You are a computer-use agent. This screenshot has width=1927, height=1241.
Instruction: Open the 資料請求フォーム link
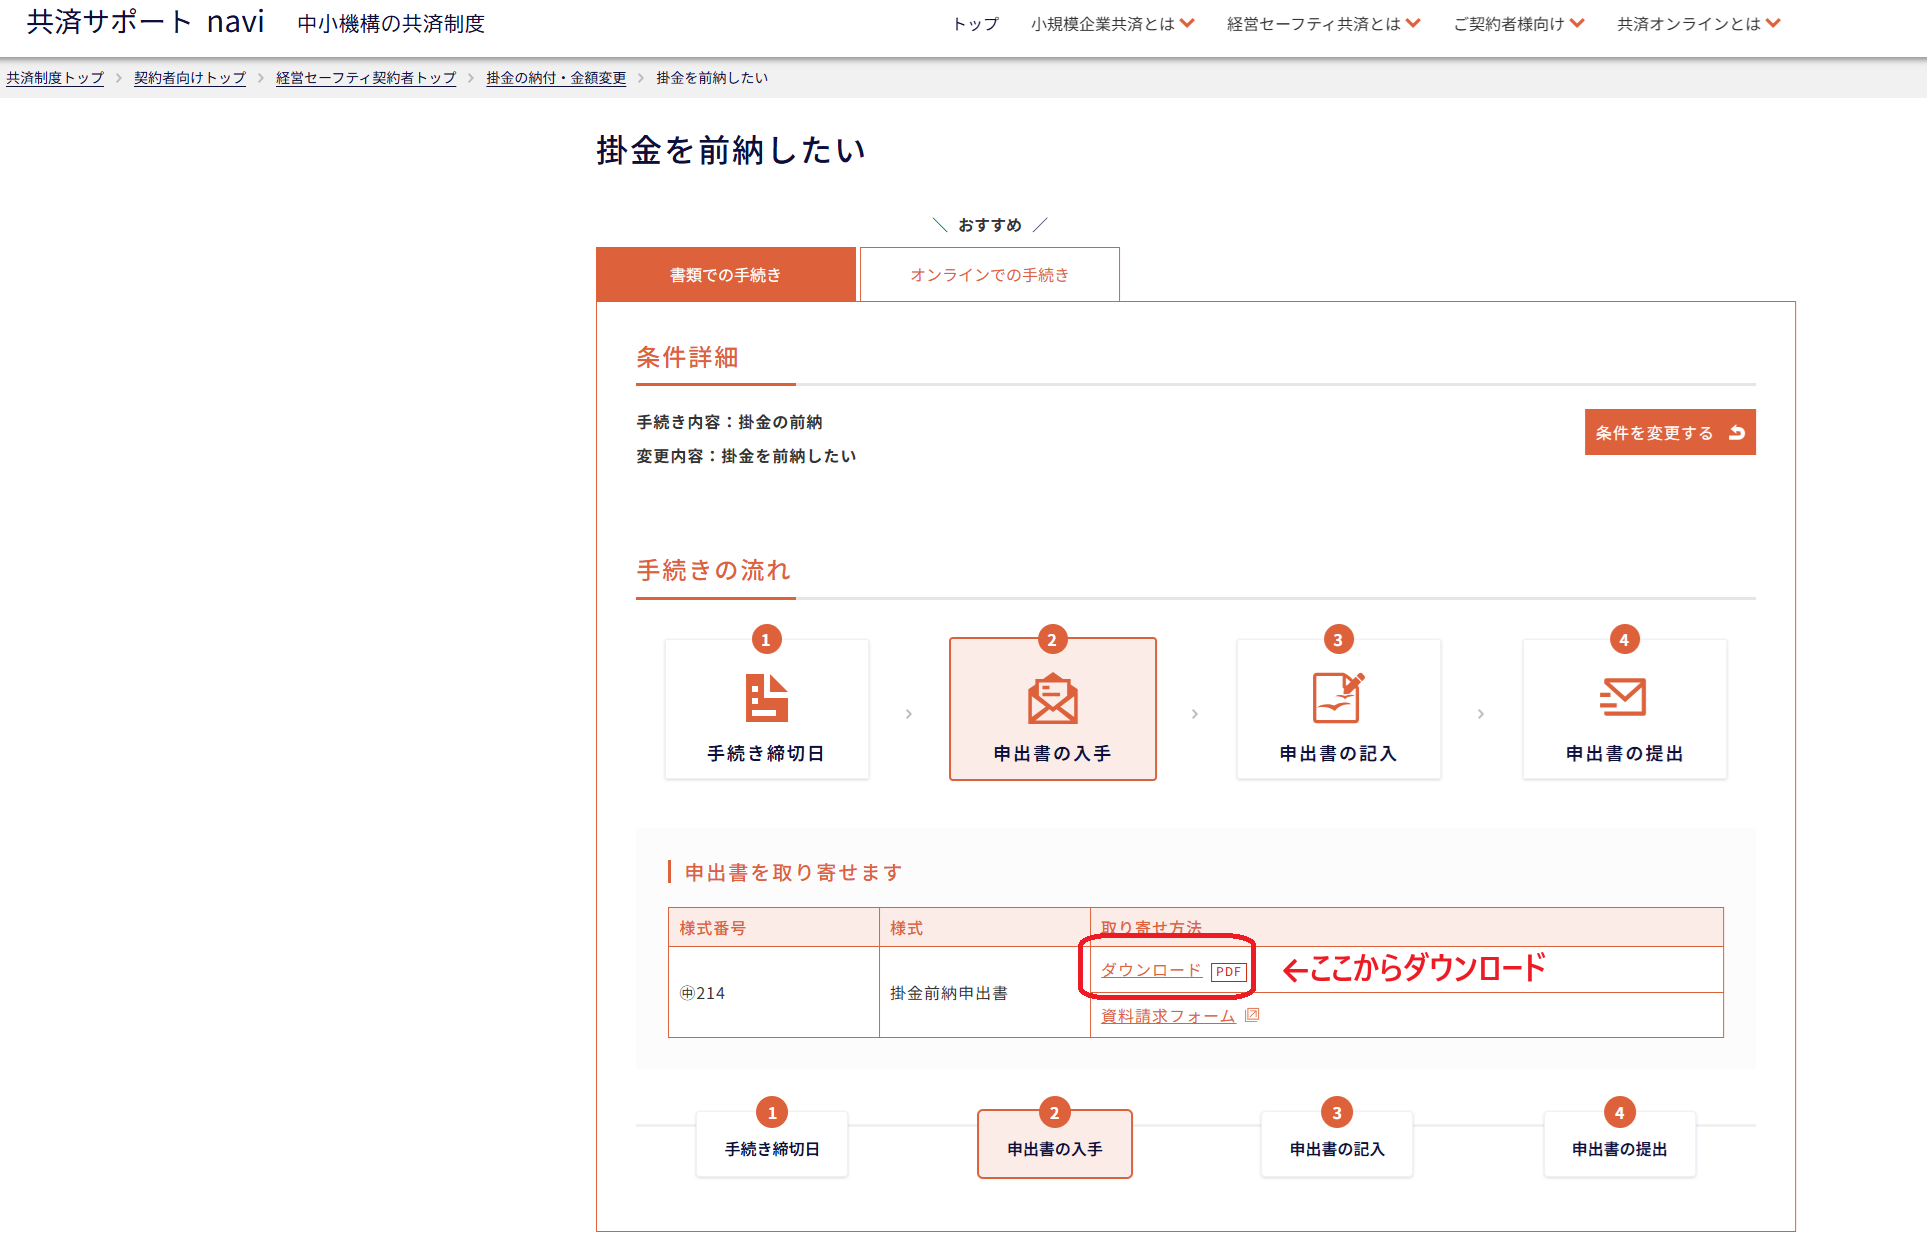[x=1167, y=1016]
